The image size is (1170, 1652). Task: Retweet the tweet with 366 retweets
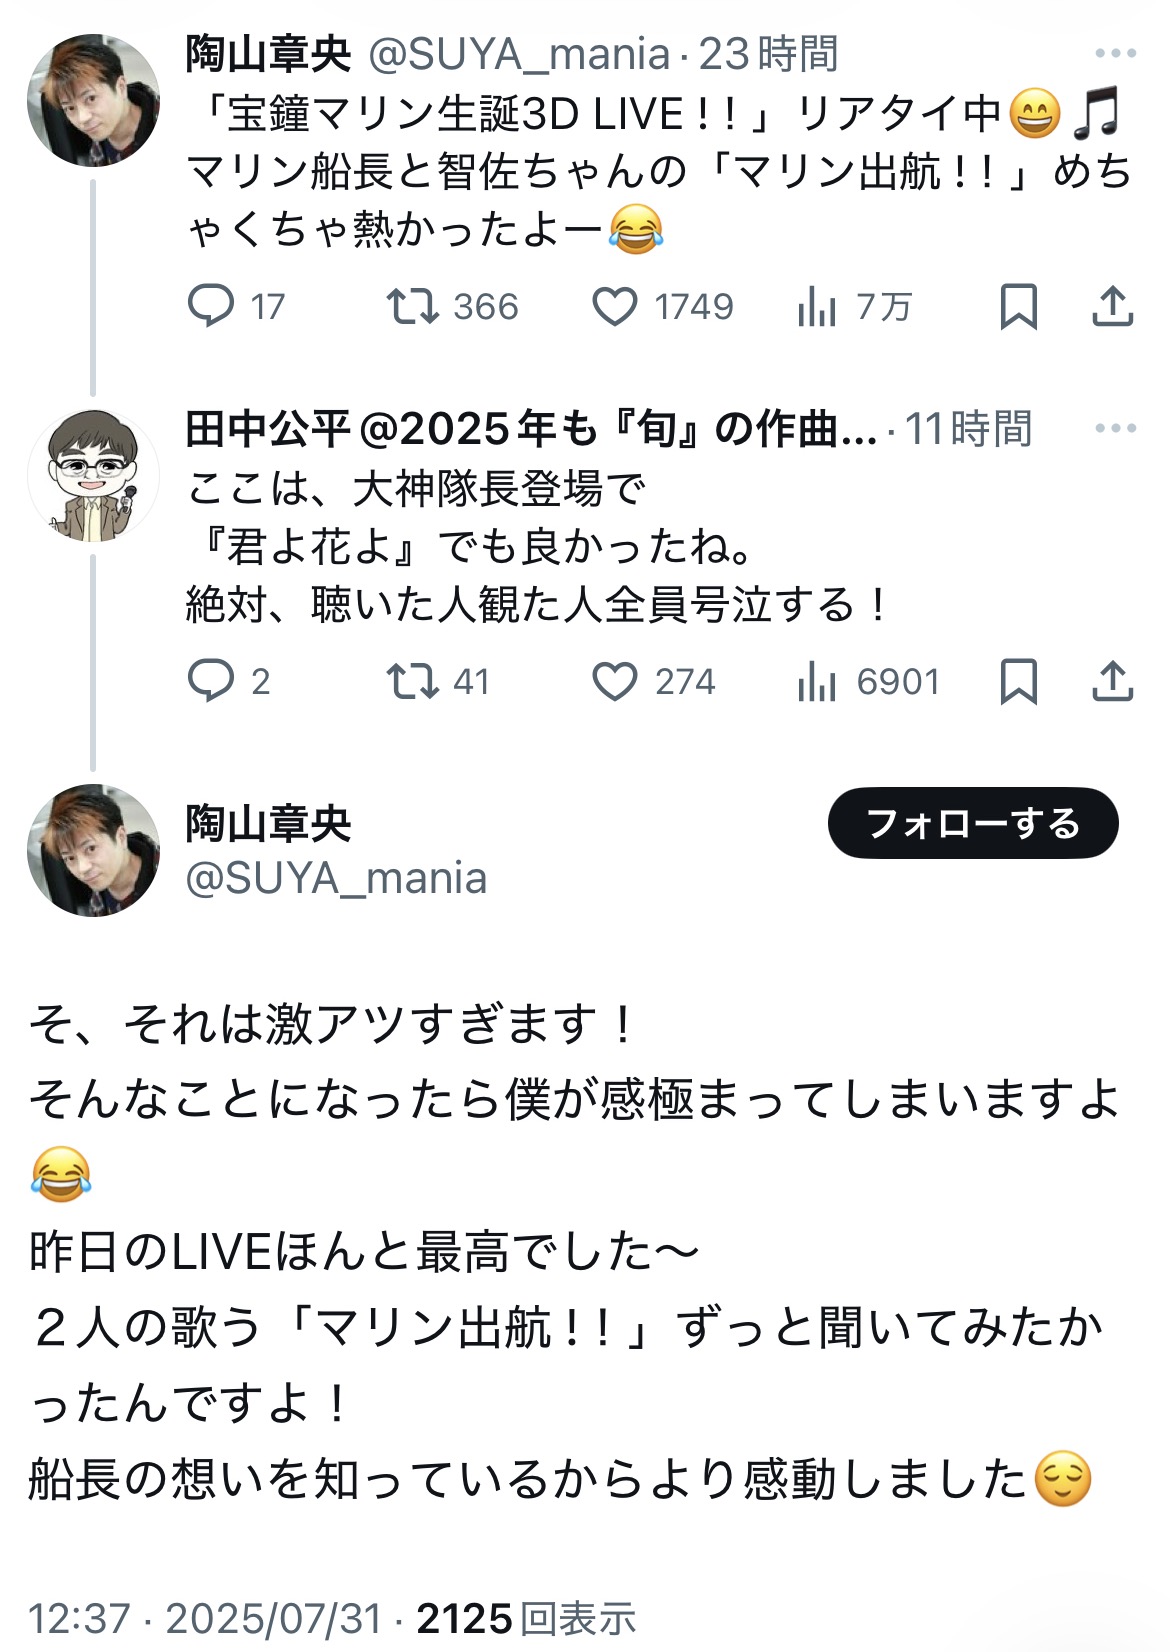click(x=413, y=306)
